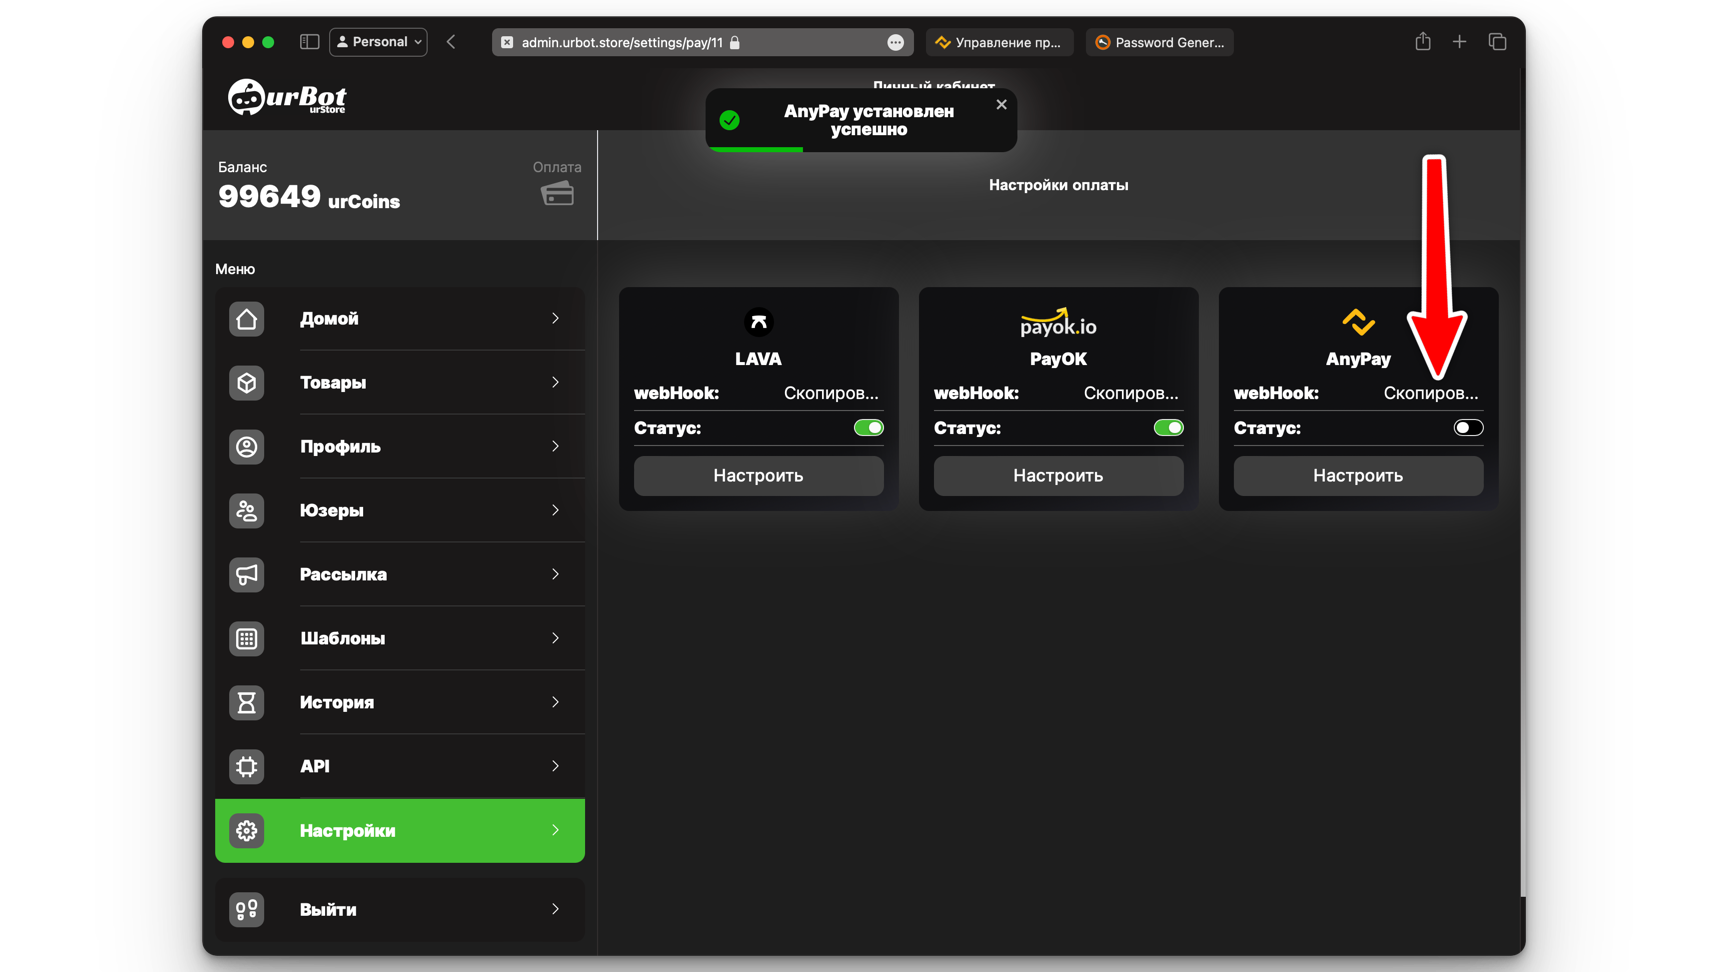Disable the LAVA status toggle

pyautogui.click(x=868, y=428)
